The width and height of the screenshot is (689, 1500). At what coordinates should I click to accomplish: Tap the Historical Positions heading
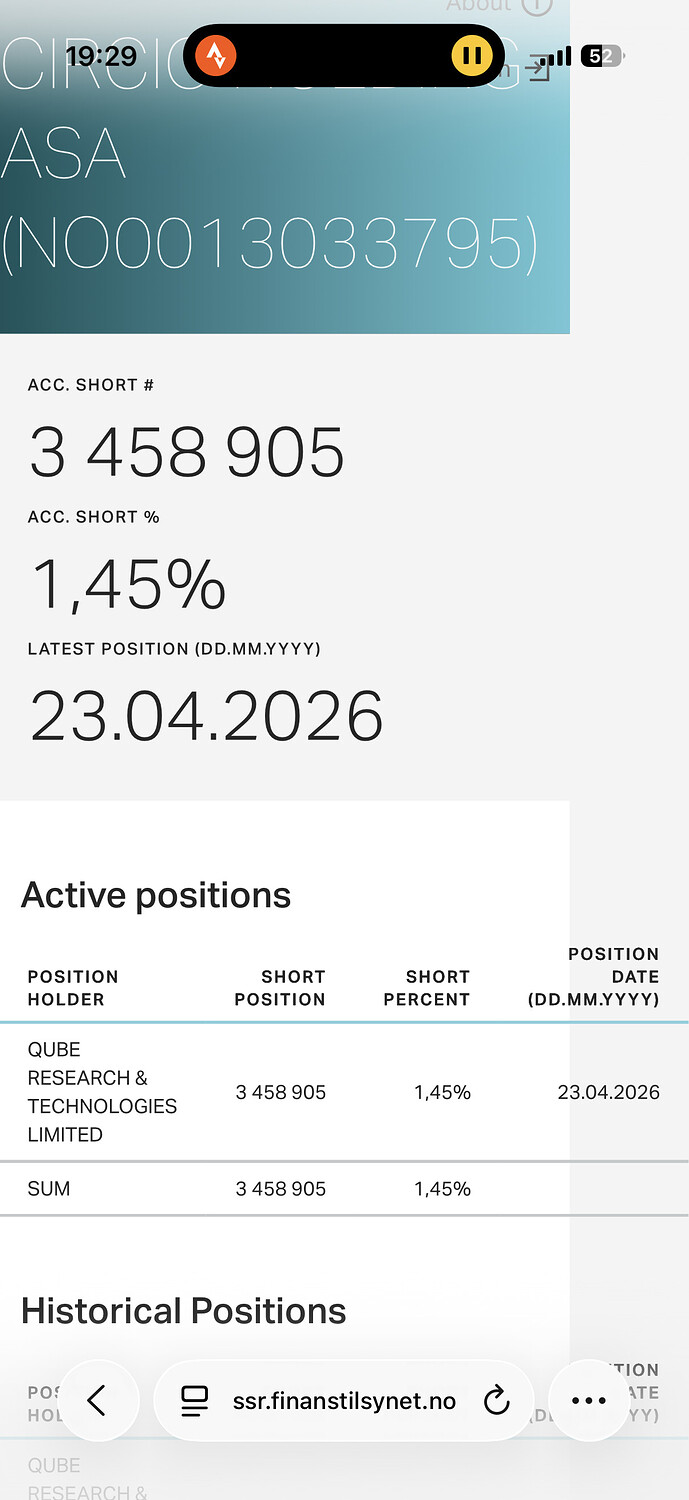click(184, 1311)
